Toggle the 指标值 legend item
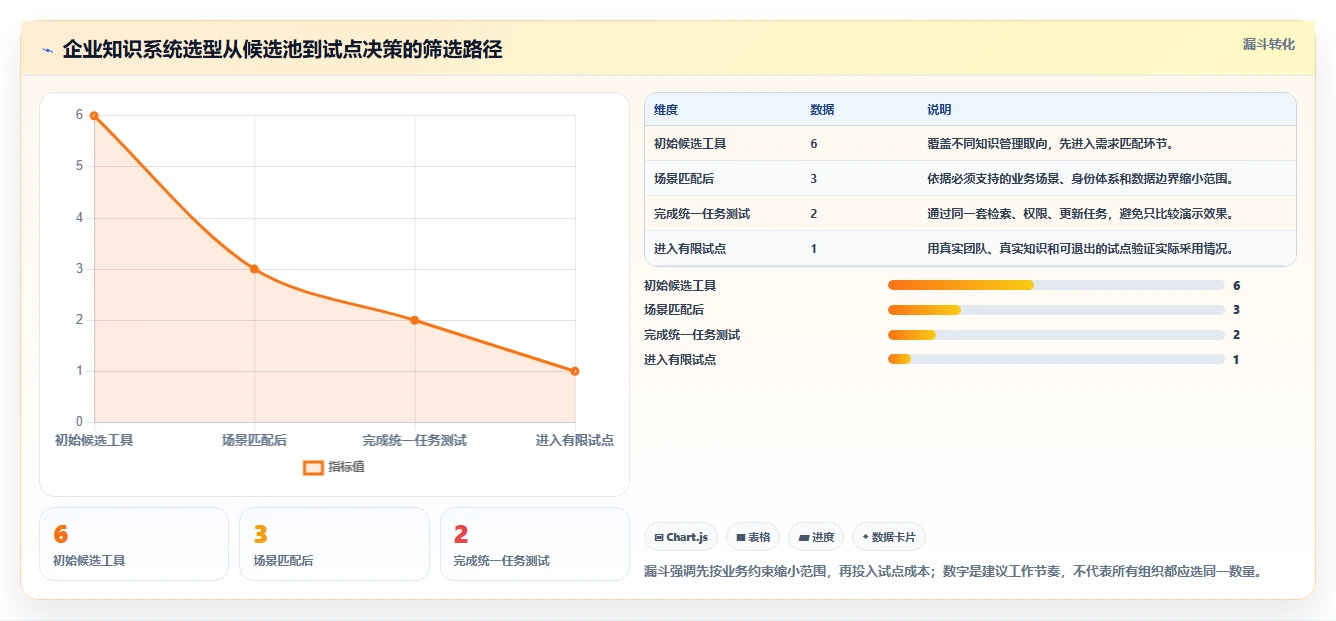1336x621 pixels. pos(334,467)
